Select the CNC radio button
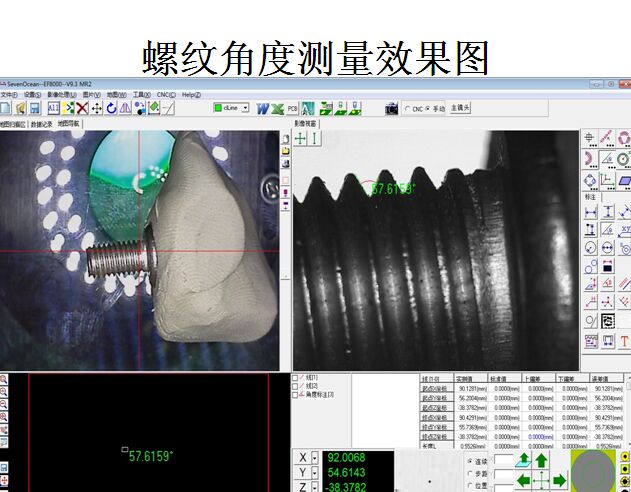 pyautogui.click(x=407, y=108)
